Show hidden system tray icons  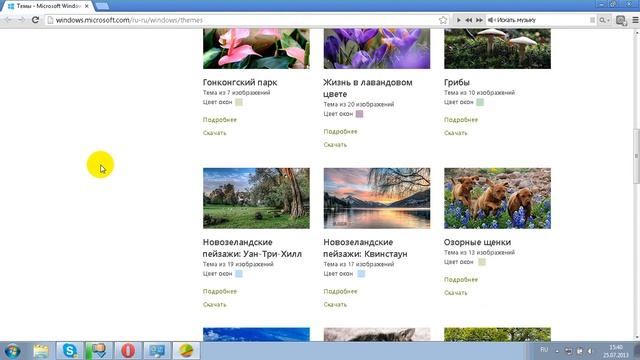[557, 351]
